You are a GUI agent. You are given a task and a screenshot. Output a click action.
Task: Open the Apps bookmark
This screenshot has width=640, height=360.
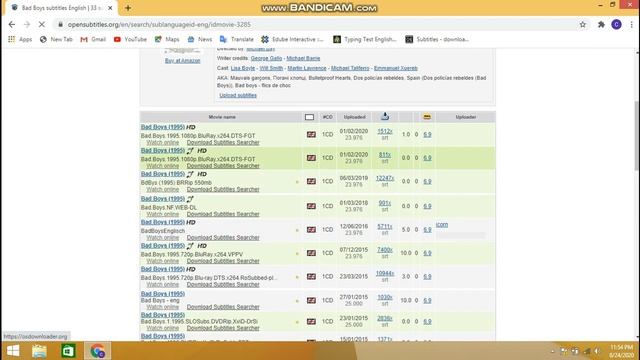pos(20,39)
